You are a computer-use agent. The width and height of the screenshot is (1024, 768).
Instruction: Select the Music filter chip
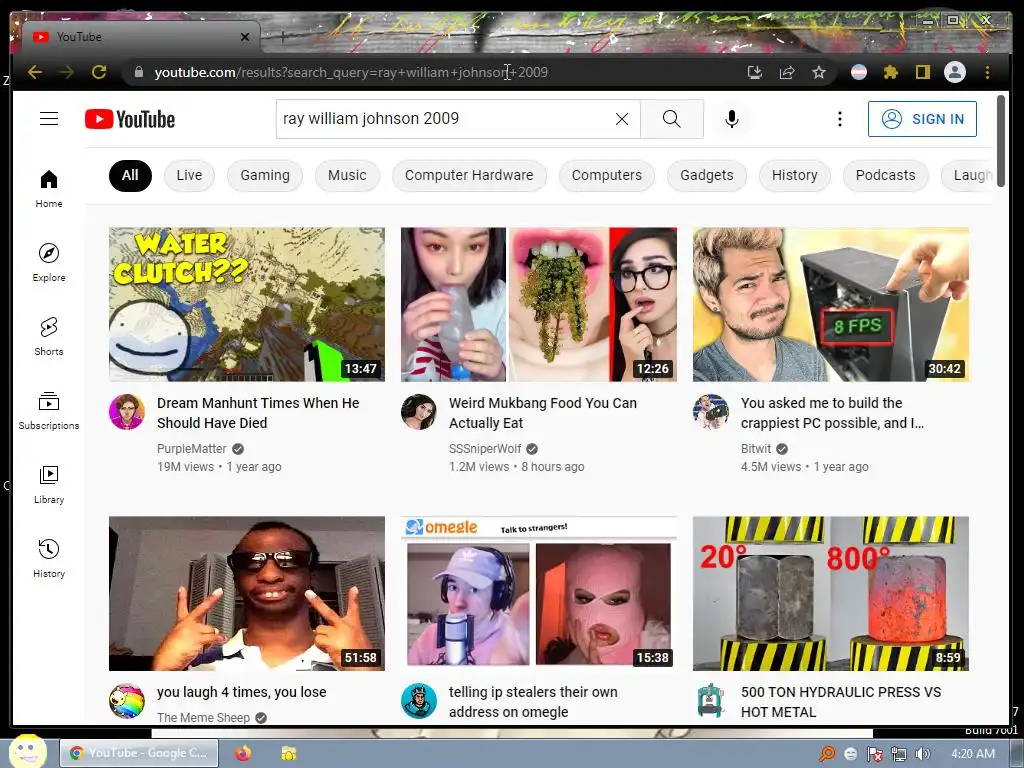click(x=347, y=176)
